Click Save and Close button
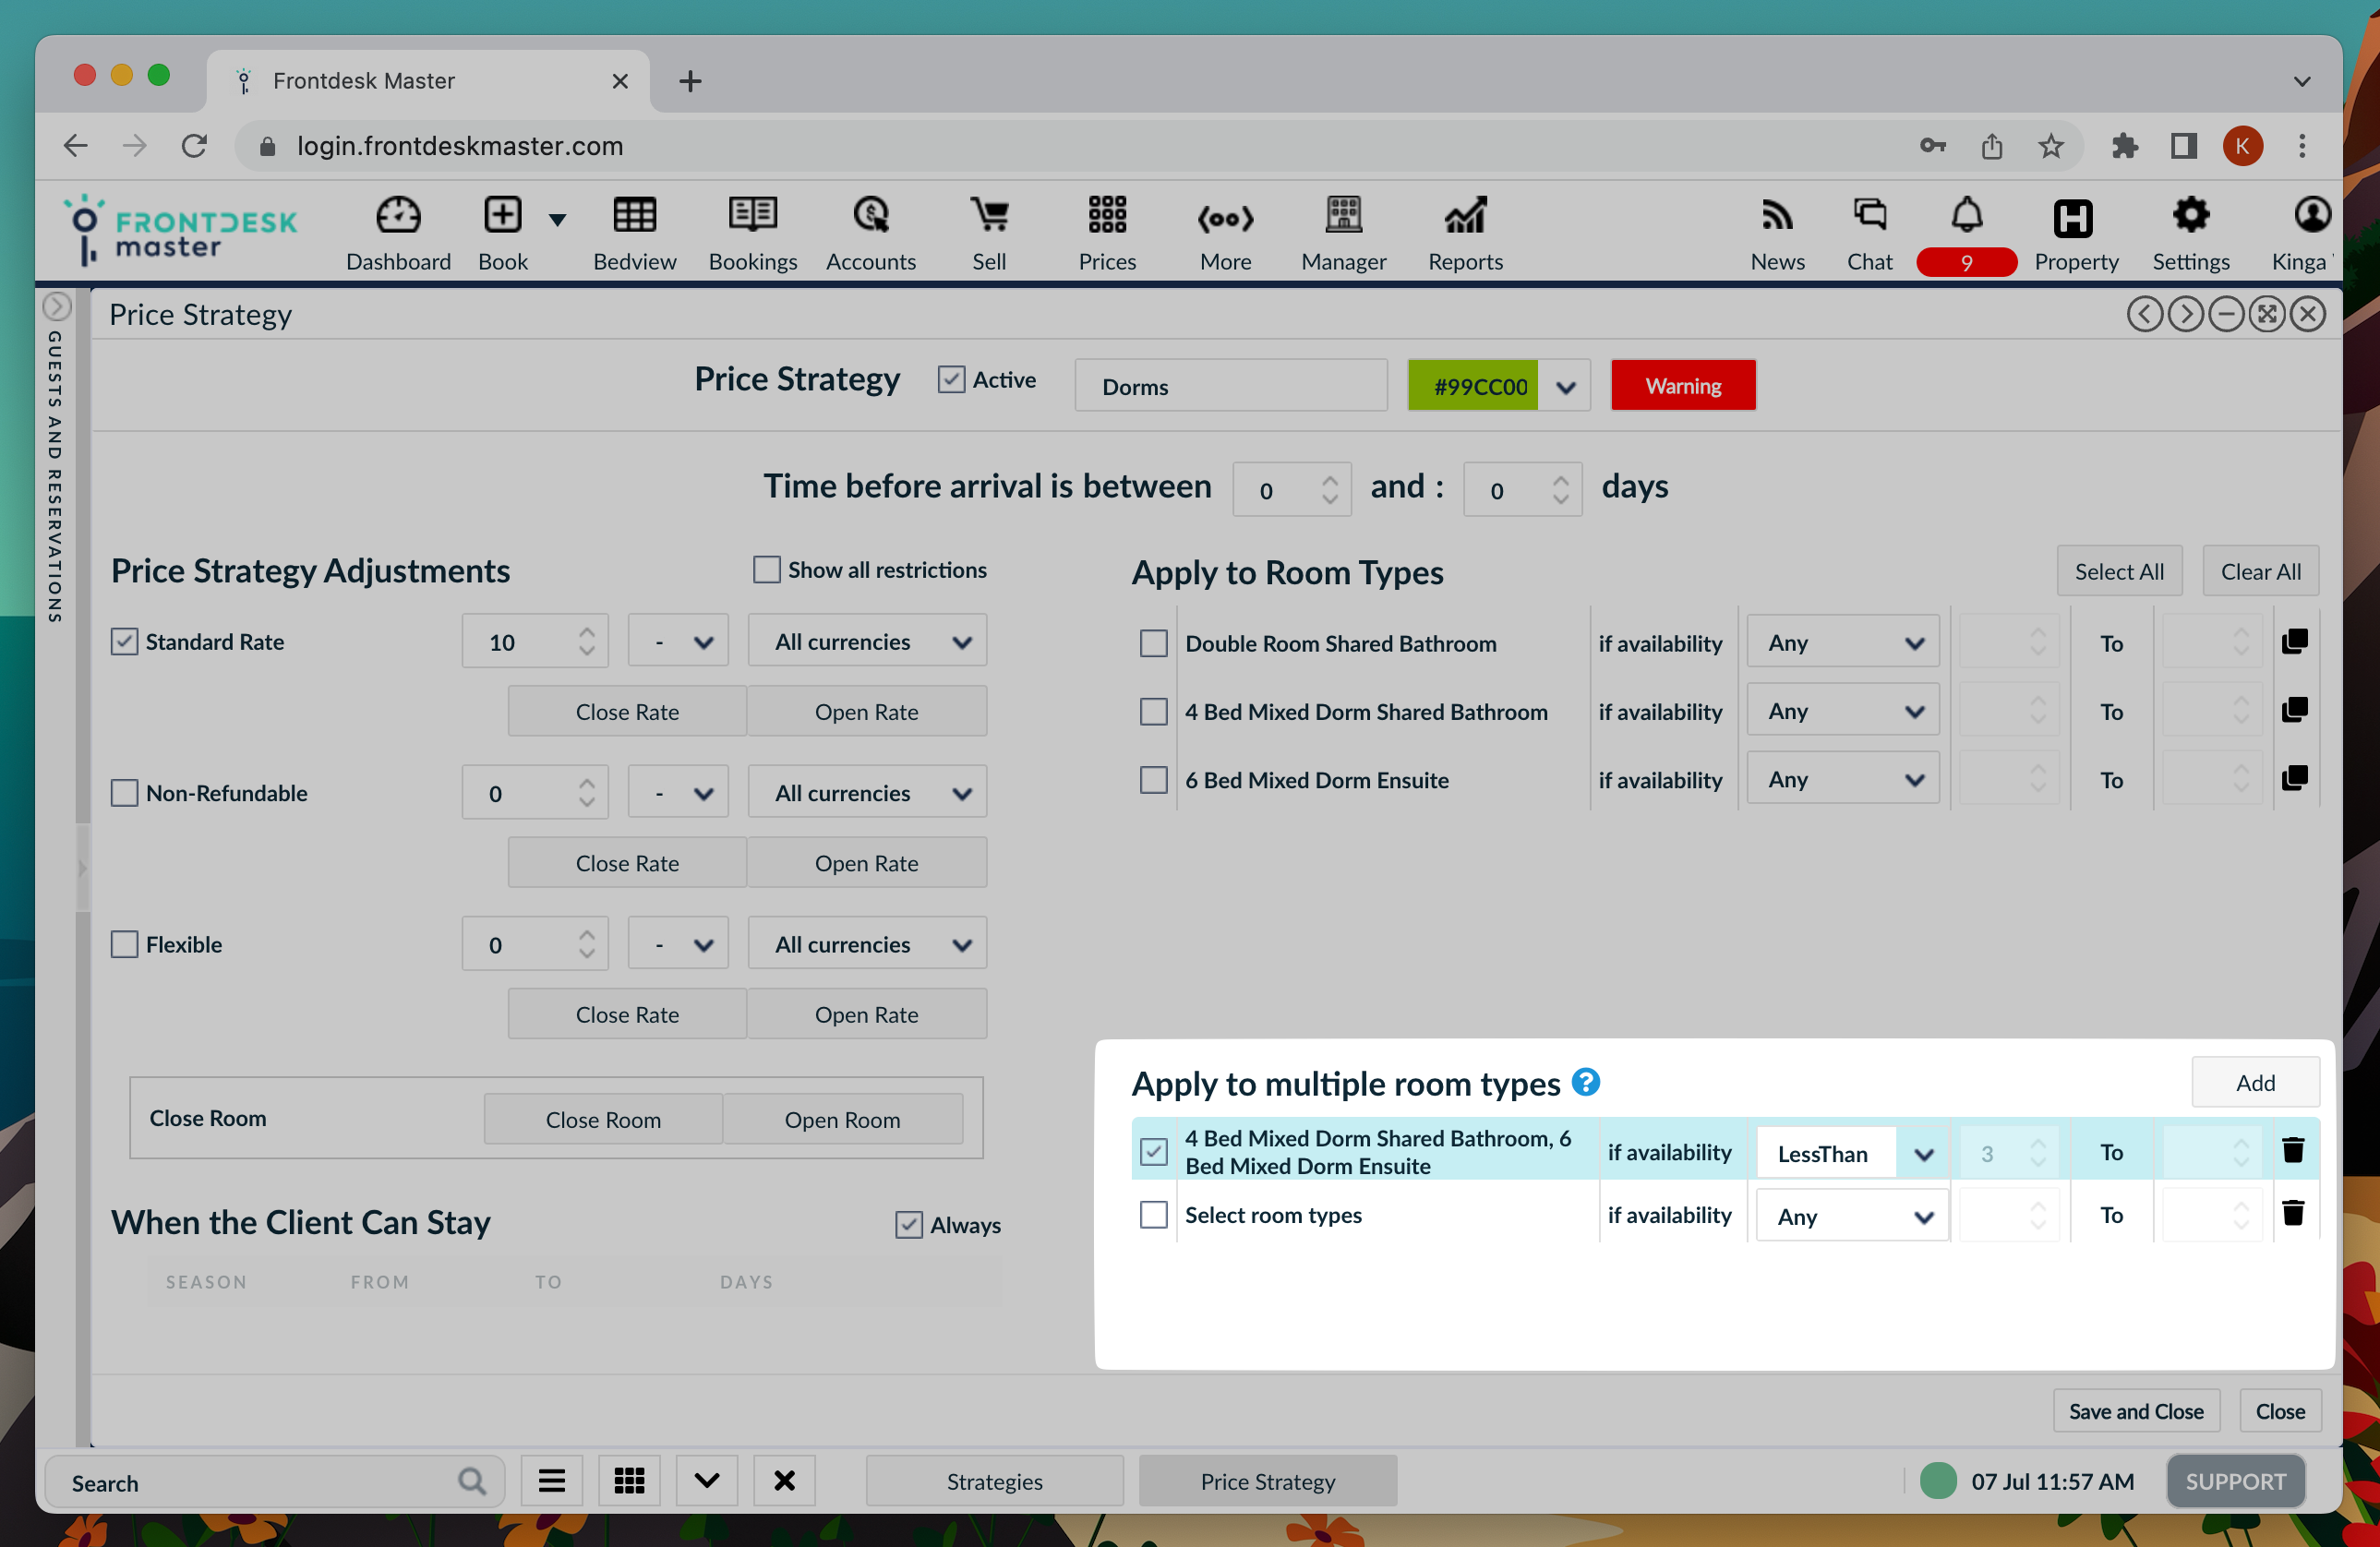 2136,1411
